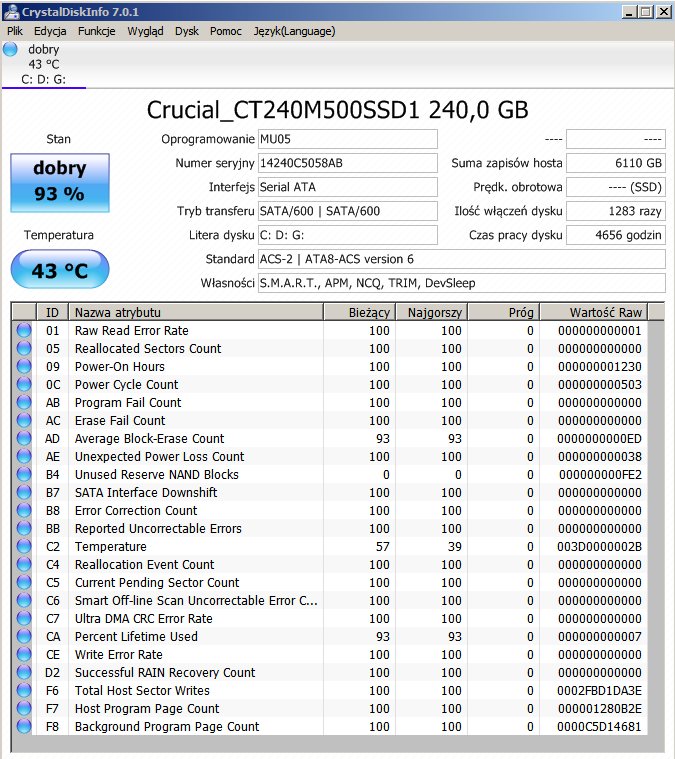Click the drive title Crucial_CT240M500SSD1 240,0 GB

click(338, 110)
